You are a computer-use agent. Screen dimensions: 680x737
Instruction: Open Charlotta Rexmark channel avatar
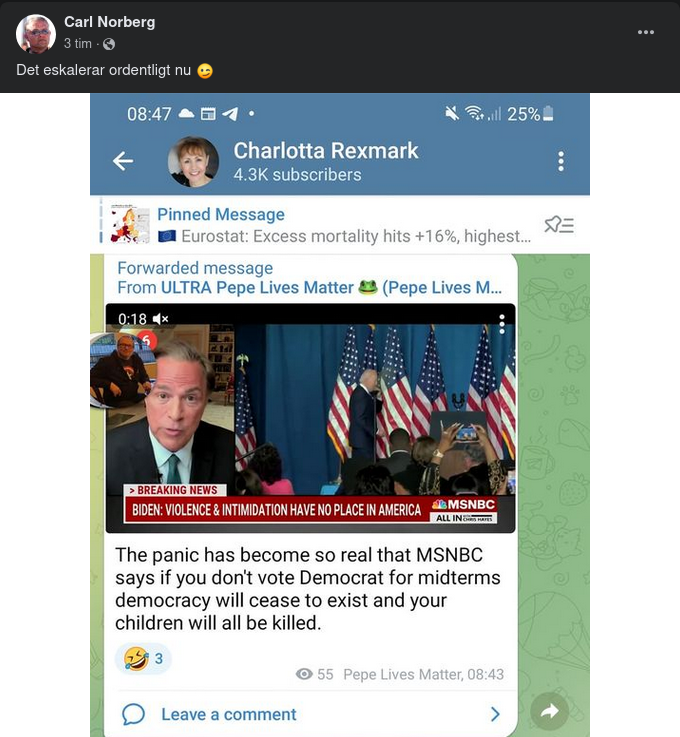click(x=193, y=162)
